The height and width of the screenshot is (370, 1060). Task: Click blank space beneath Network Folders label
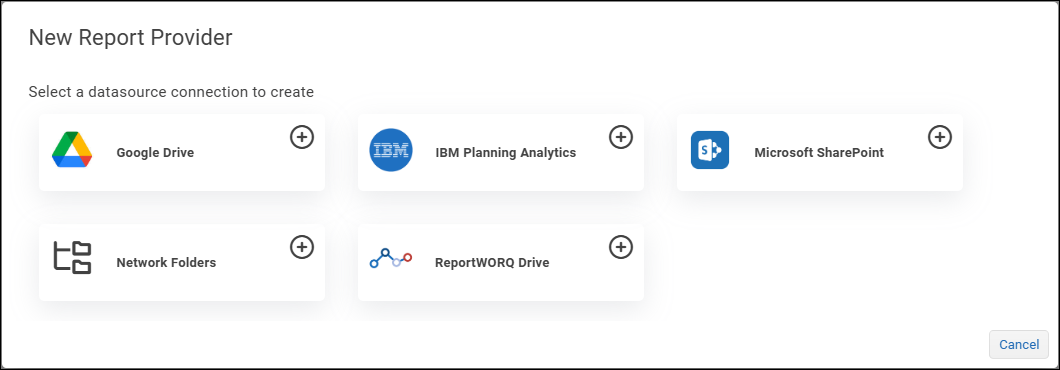point(166,287)
